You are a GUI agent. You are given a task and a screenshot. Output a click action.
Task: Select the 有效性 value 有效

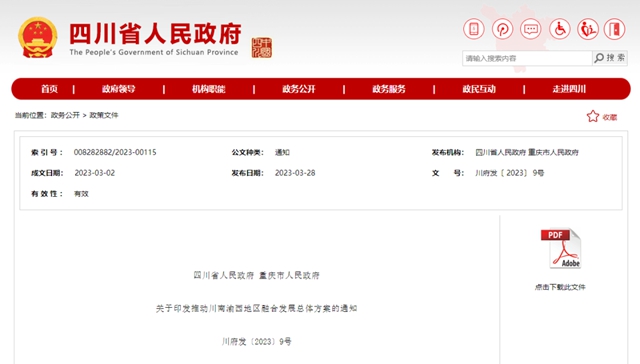pos(81,194)
